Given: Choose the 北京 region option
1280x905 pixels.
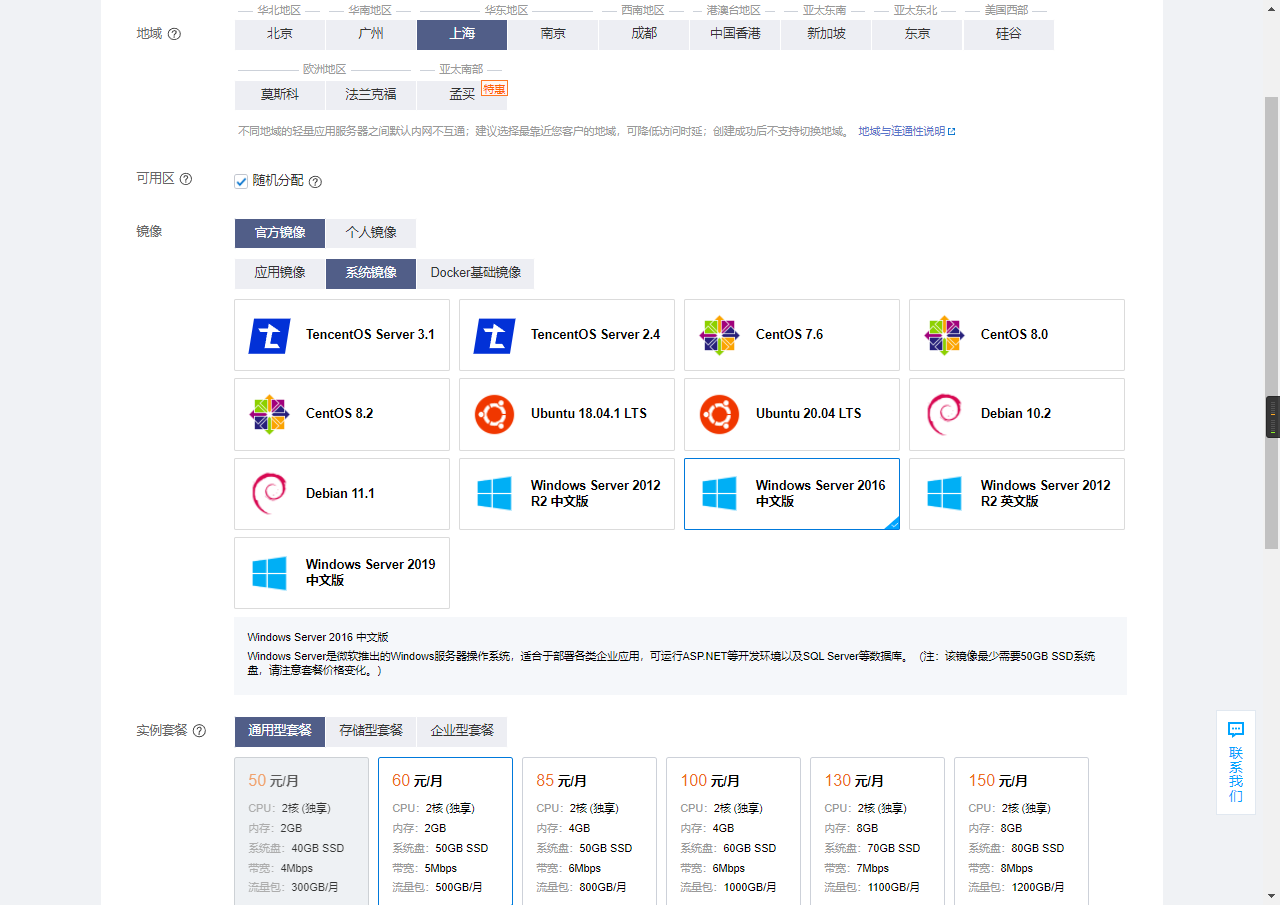Looking at the screenshot, I should click(280, 34).
